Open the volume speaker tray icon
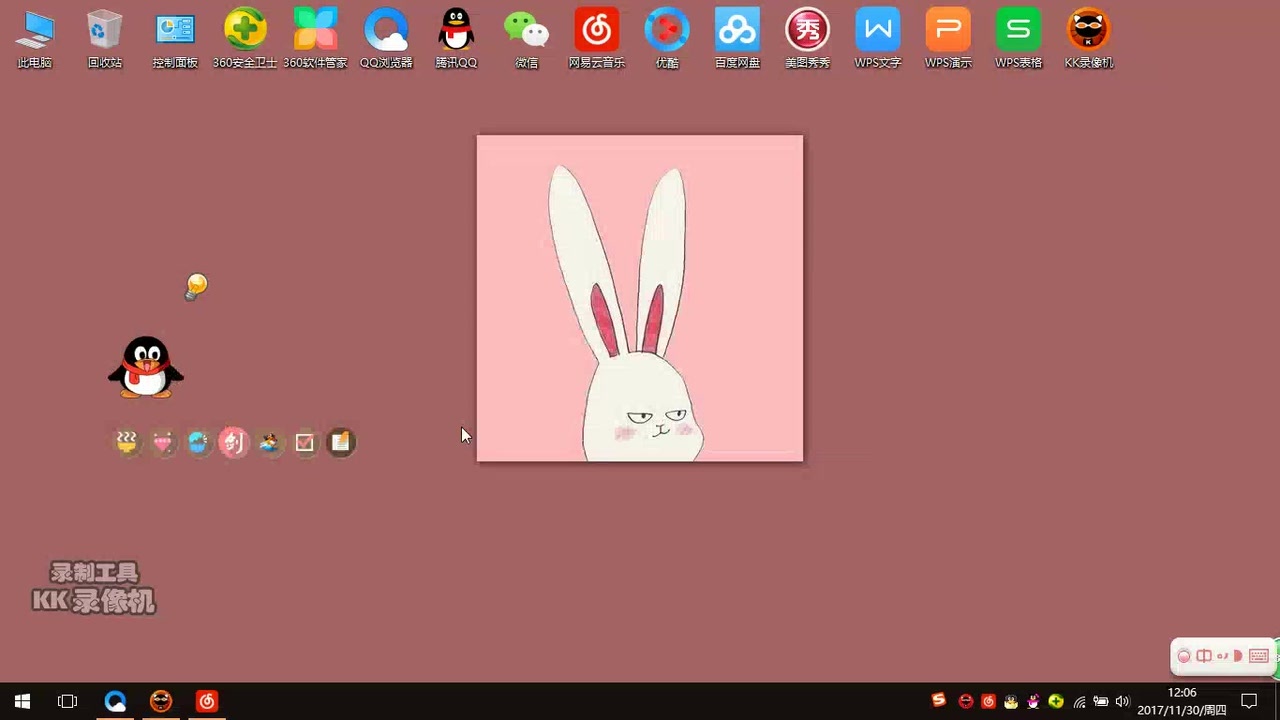Image resolution: width=1280 pixels, height=720 pixels. [x=1123, y=701]
